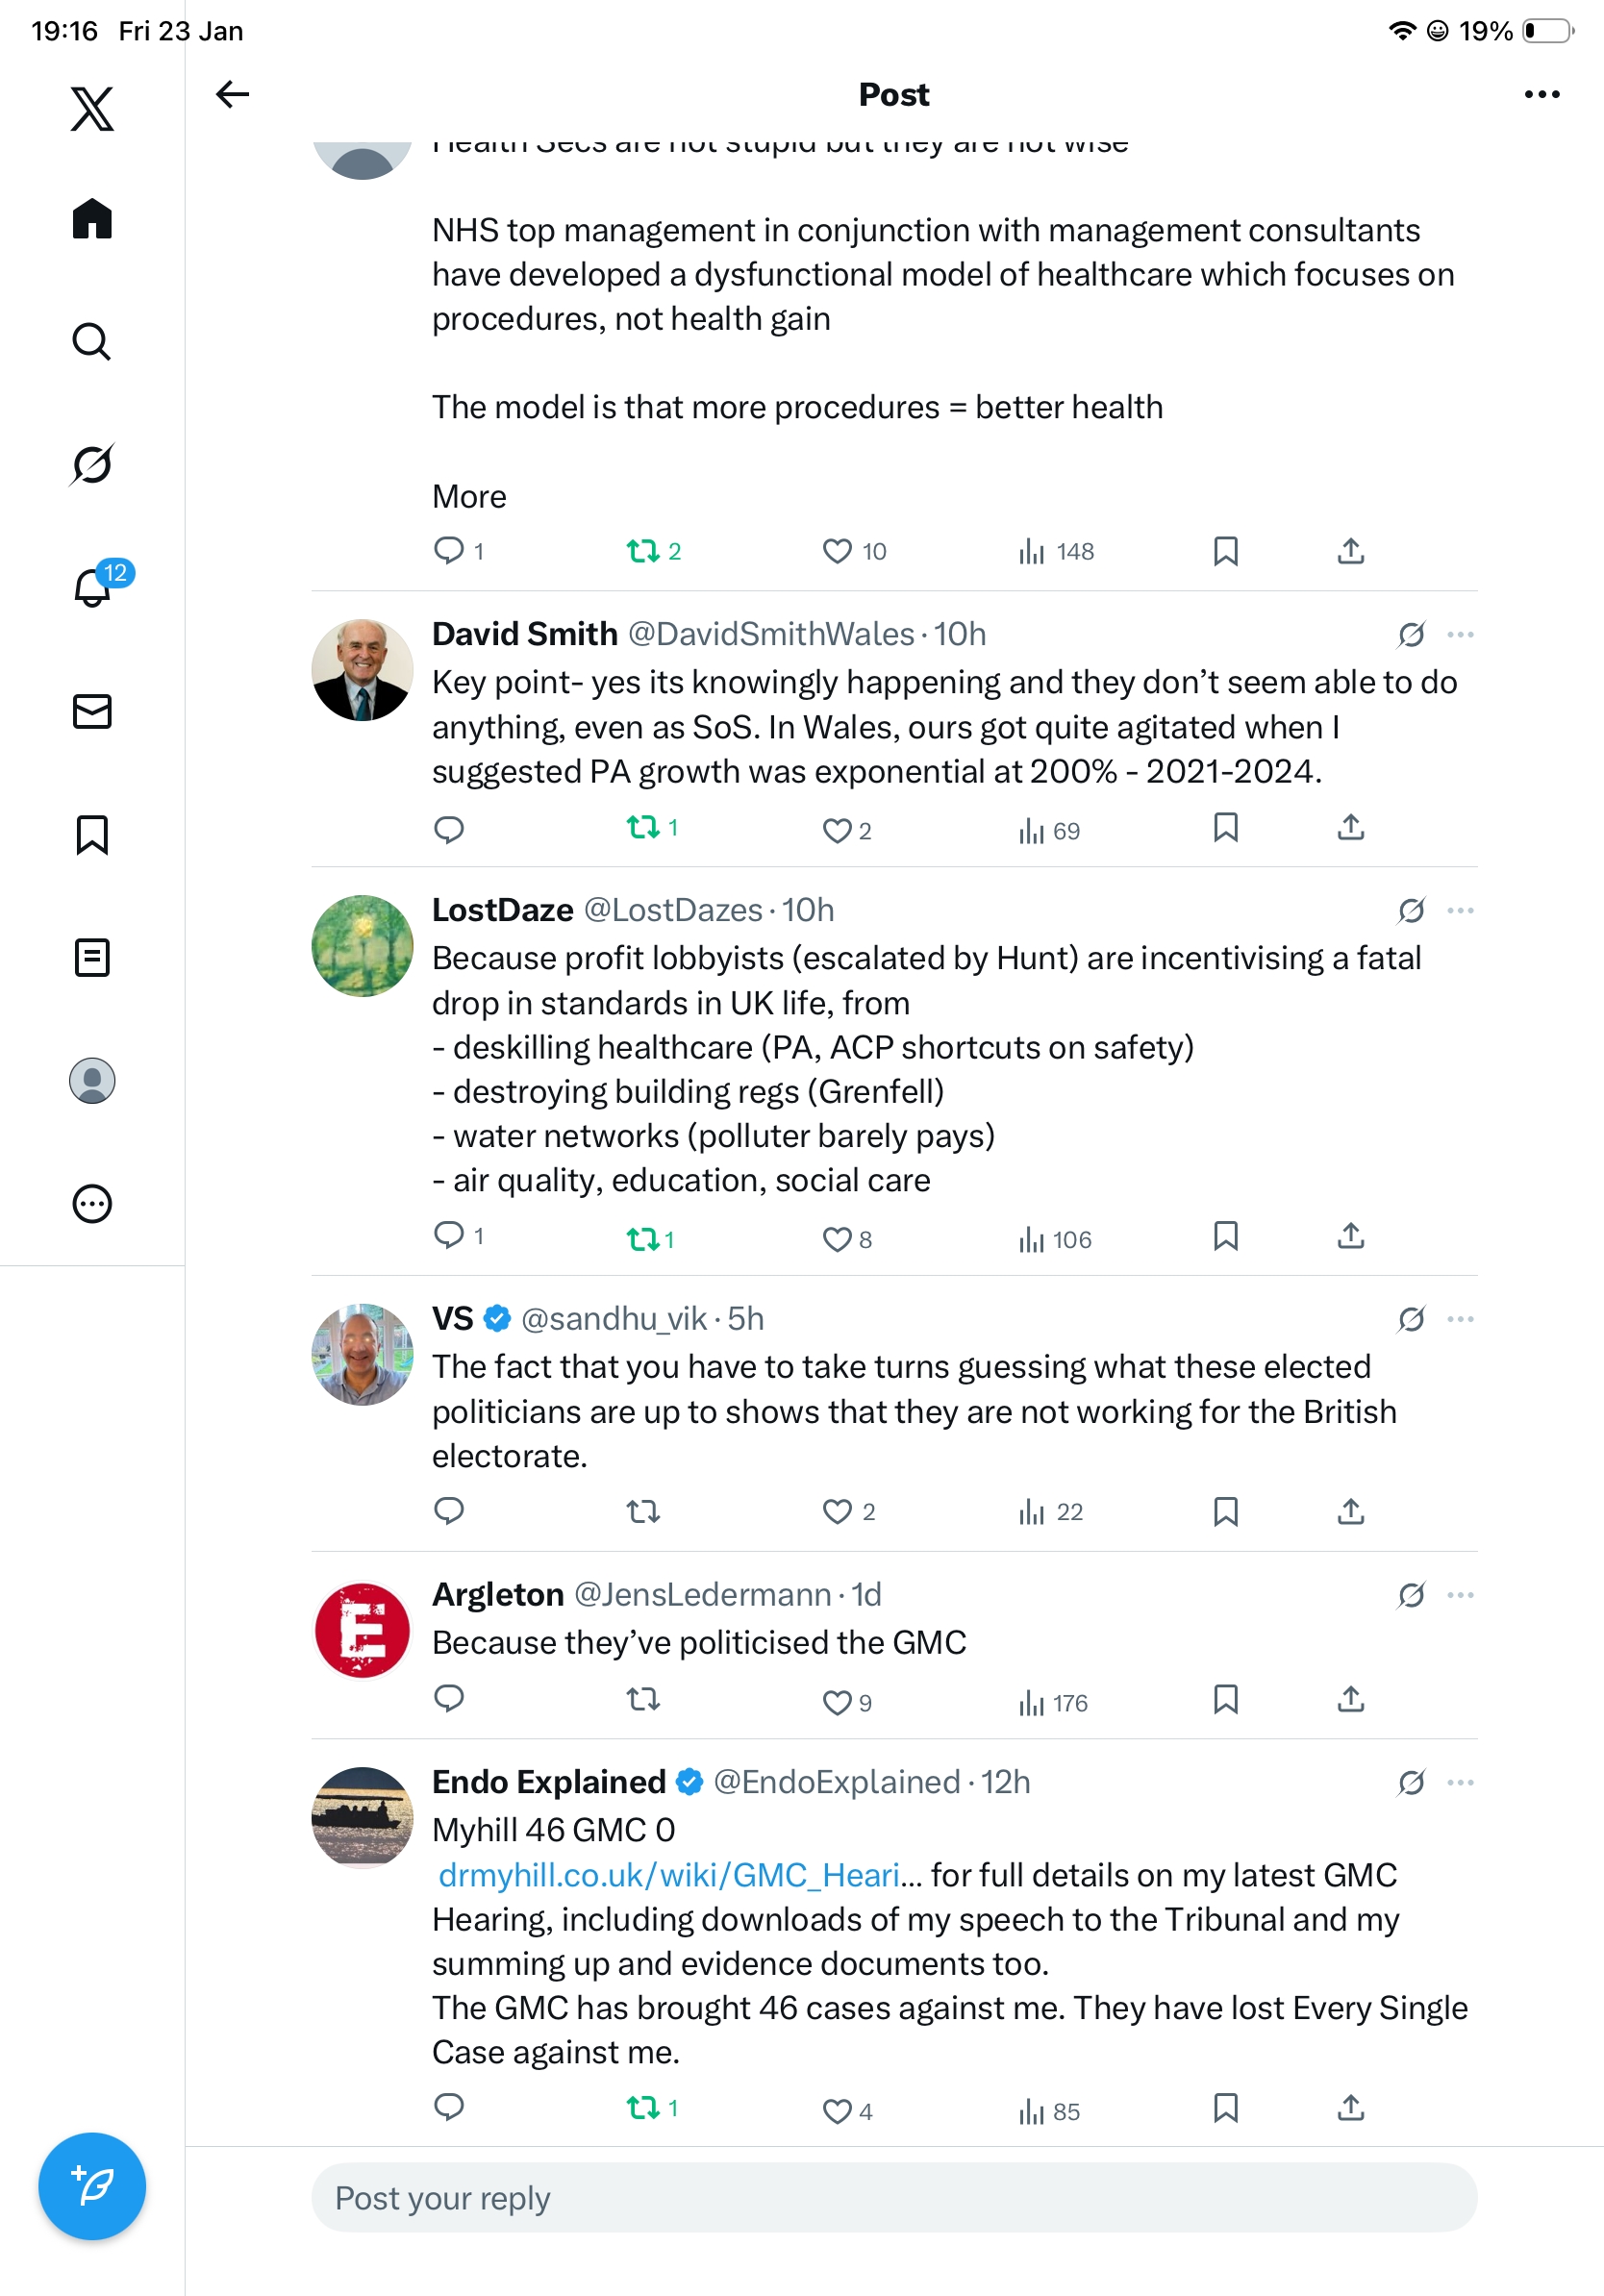
Task: Open Messages envelope in sidebar
Action: click(92, 711)
